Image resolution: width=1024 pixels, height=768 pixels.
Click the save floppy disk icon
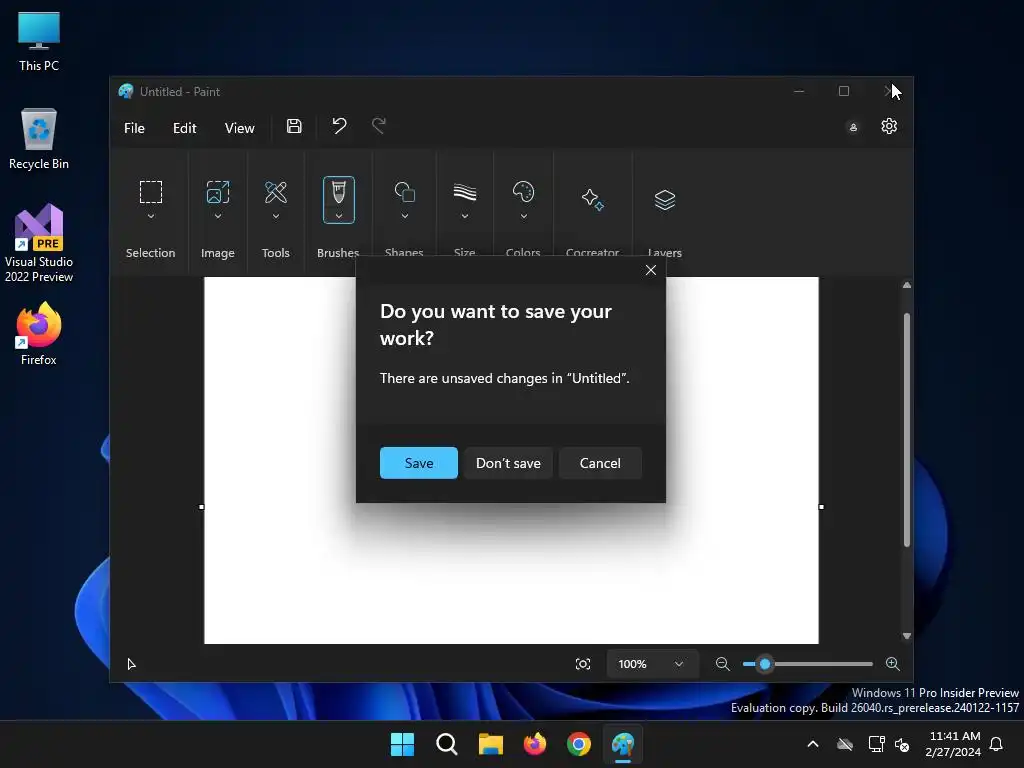coord(294,126)
